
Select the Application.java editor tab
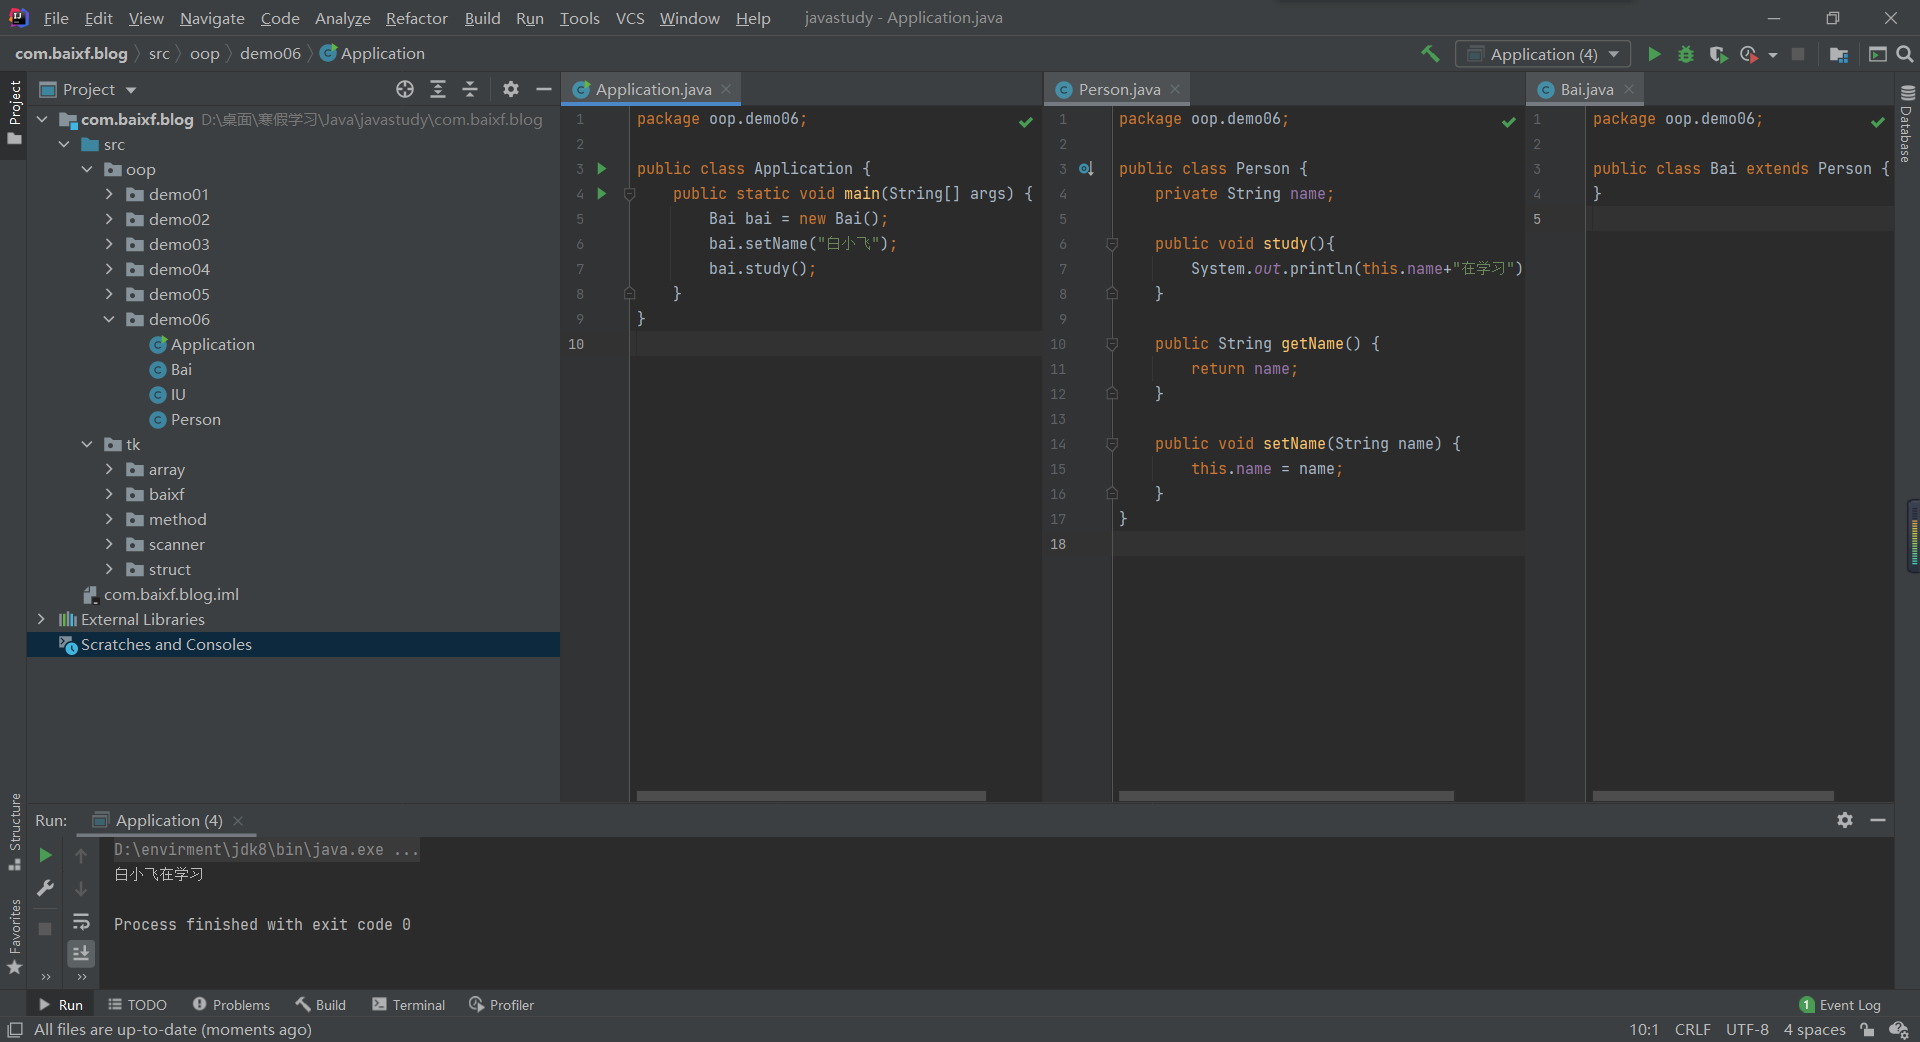pyautogui.click(x=652, y=89)
